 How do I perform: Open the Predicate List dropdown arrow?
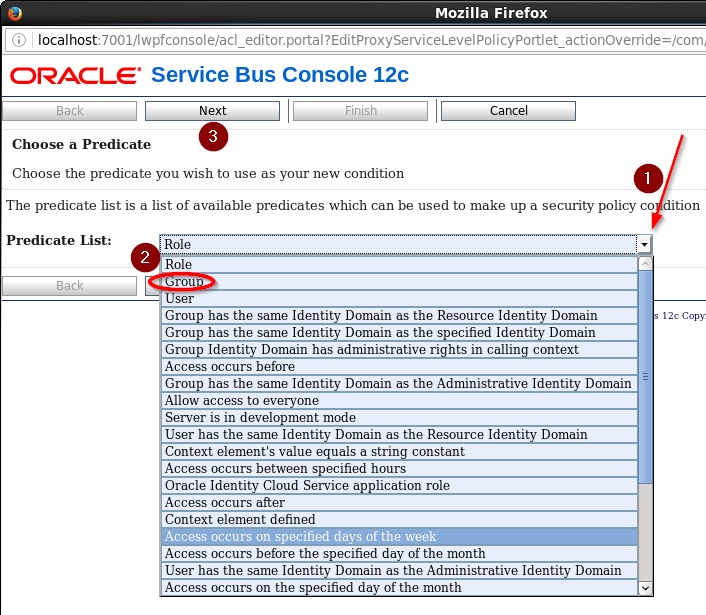click(x=645, y=244)
